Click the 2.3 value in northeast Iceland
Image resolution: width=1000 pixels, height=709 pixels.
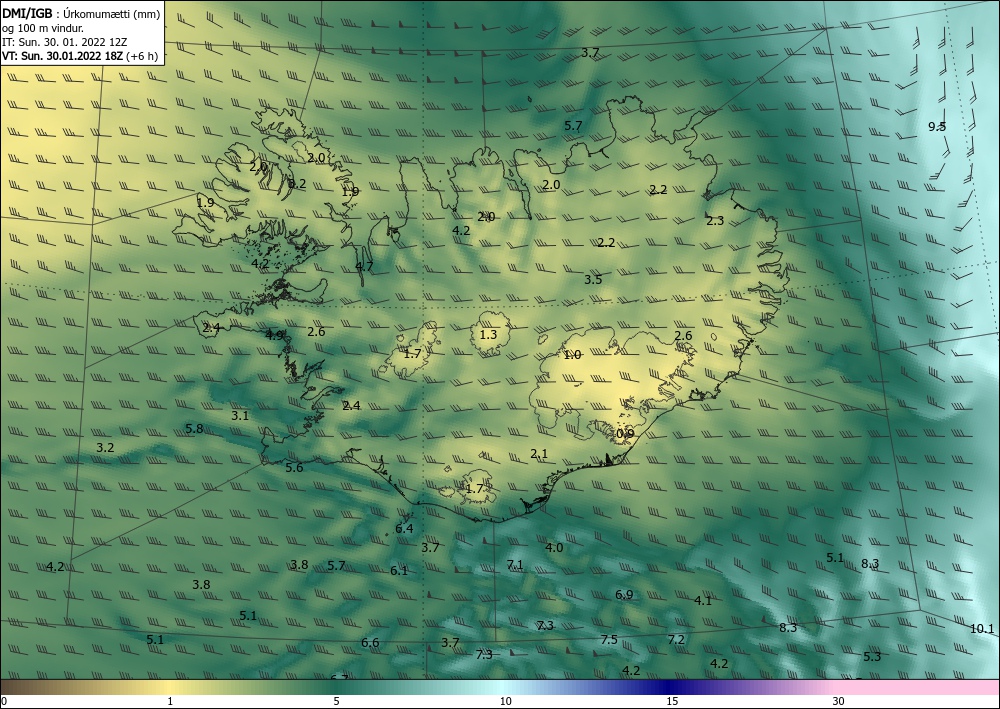pos(715,221)
